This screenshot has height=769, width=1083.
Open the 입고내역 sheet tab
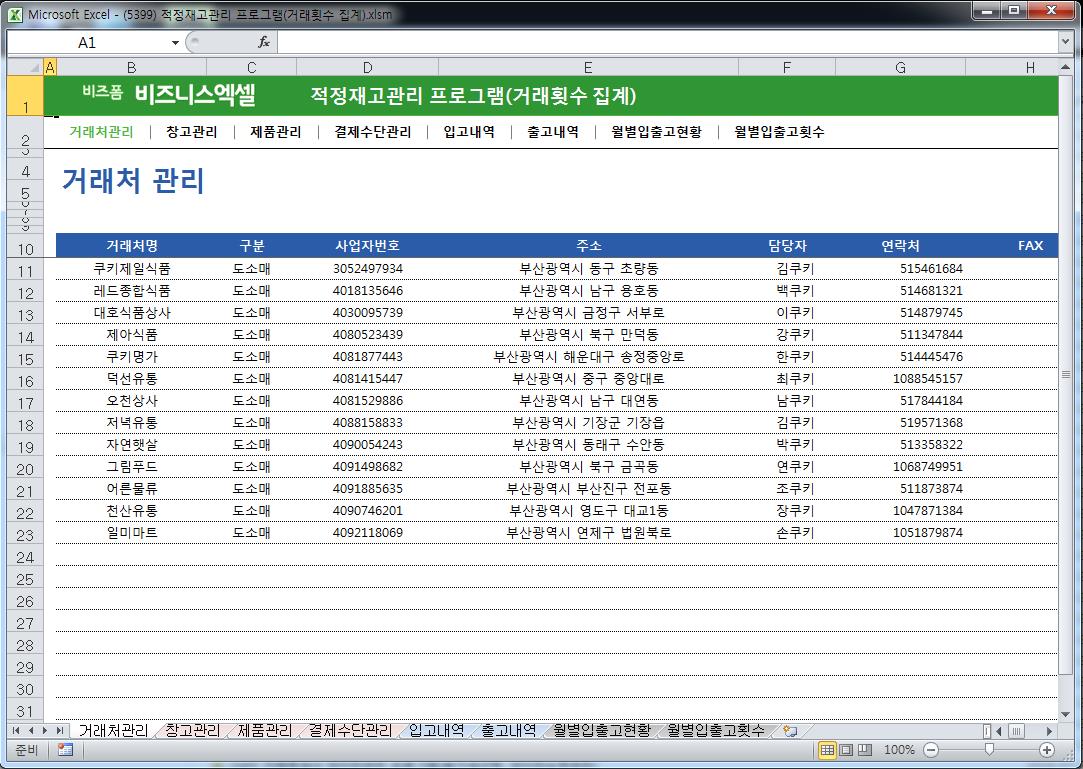click(436, 731)
